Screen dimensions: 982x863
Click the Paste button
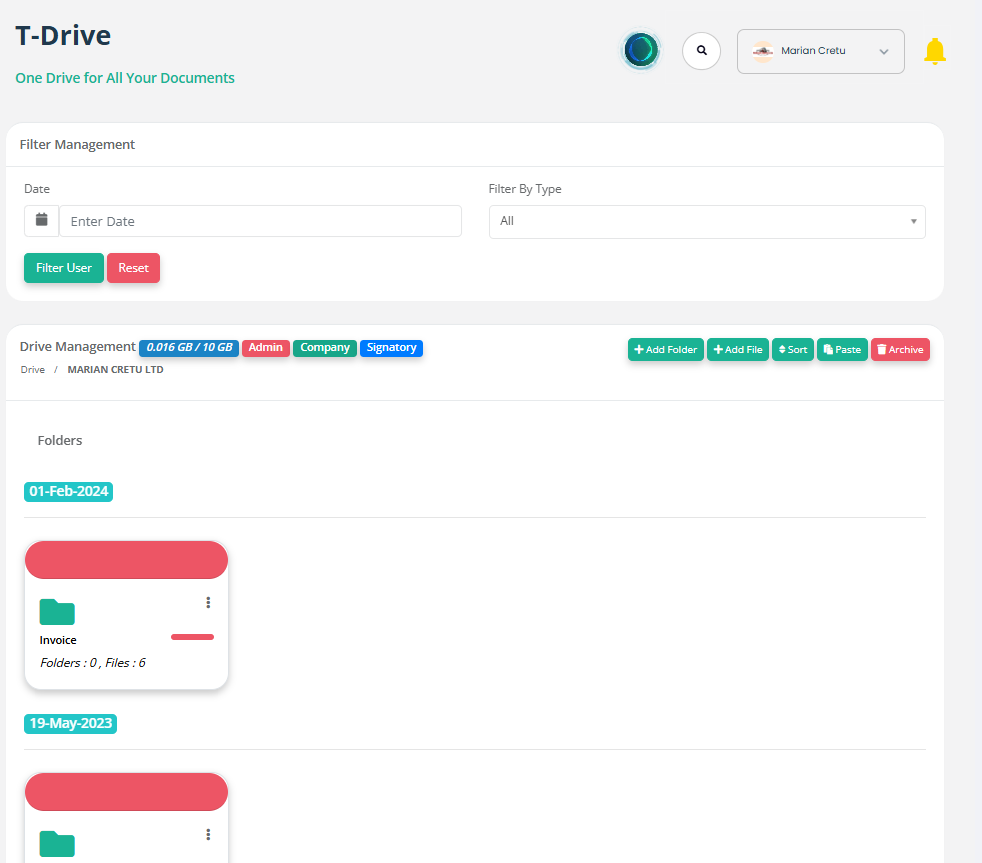pyautogui.click(x=842, y=350)
